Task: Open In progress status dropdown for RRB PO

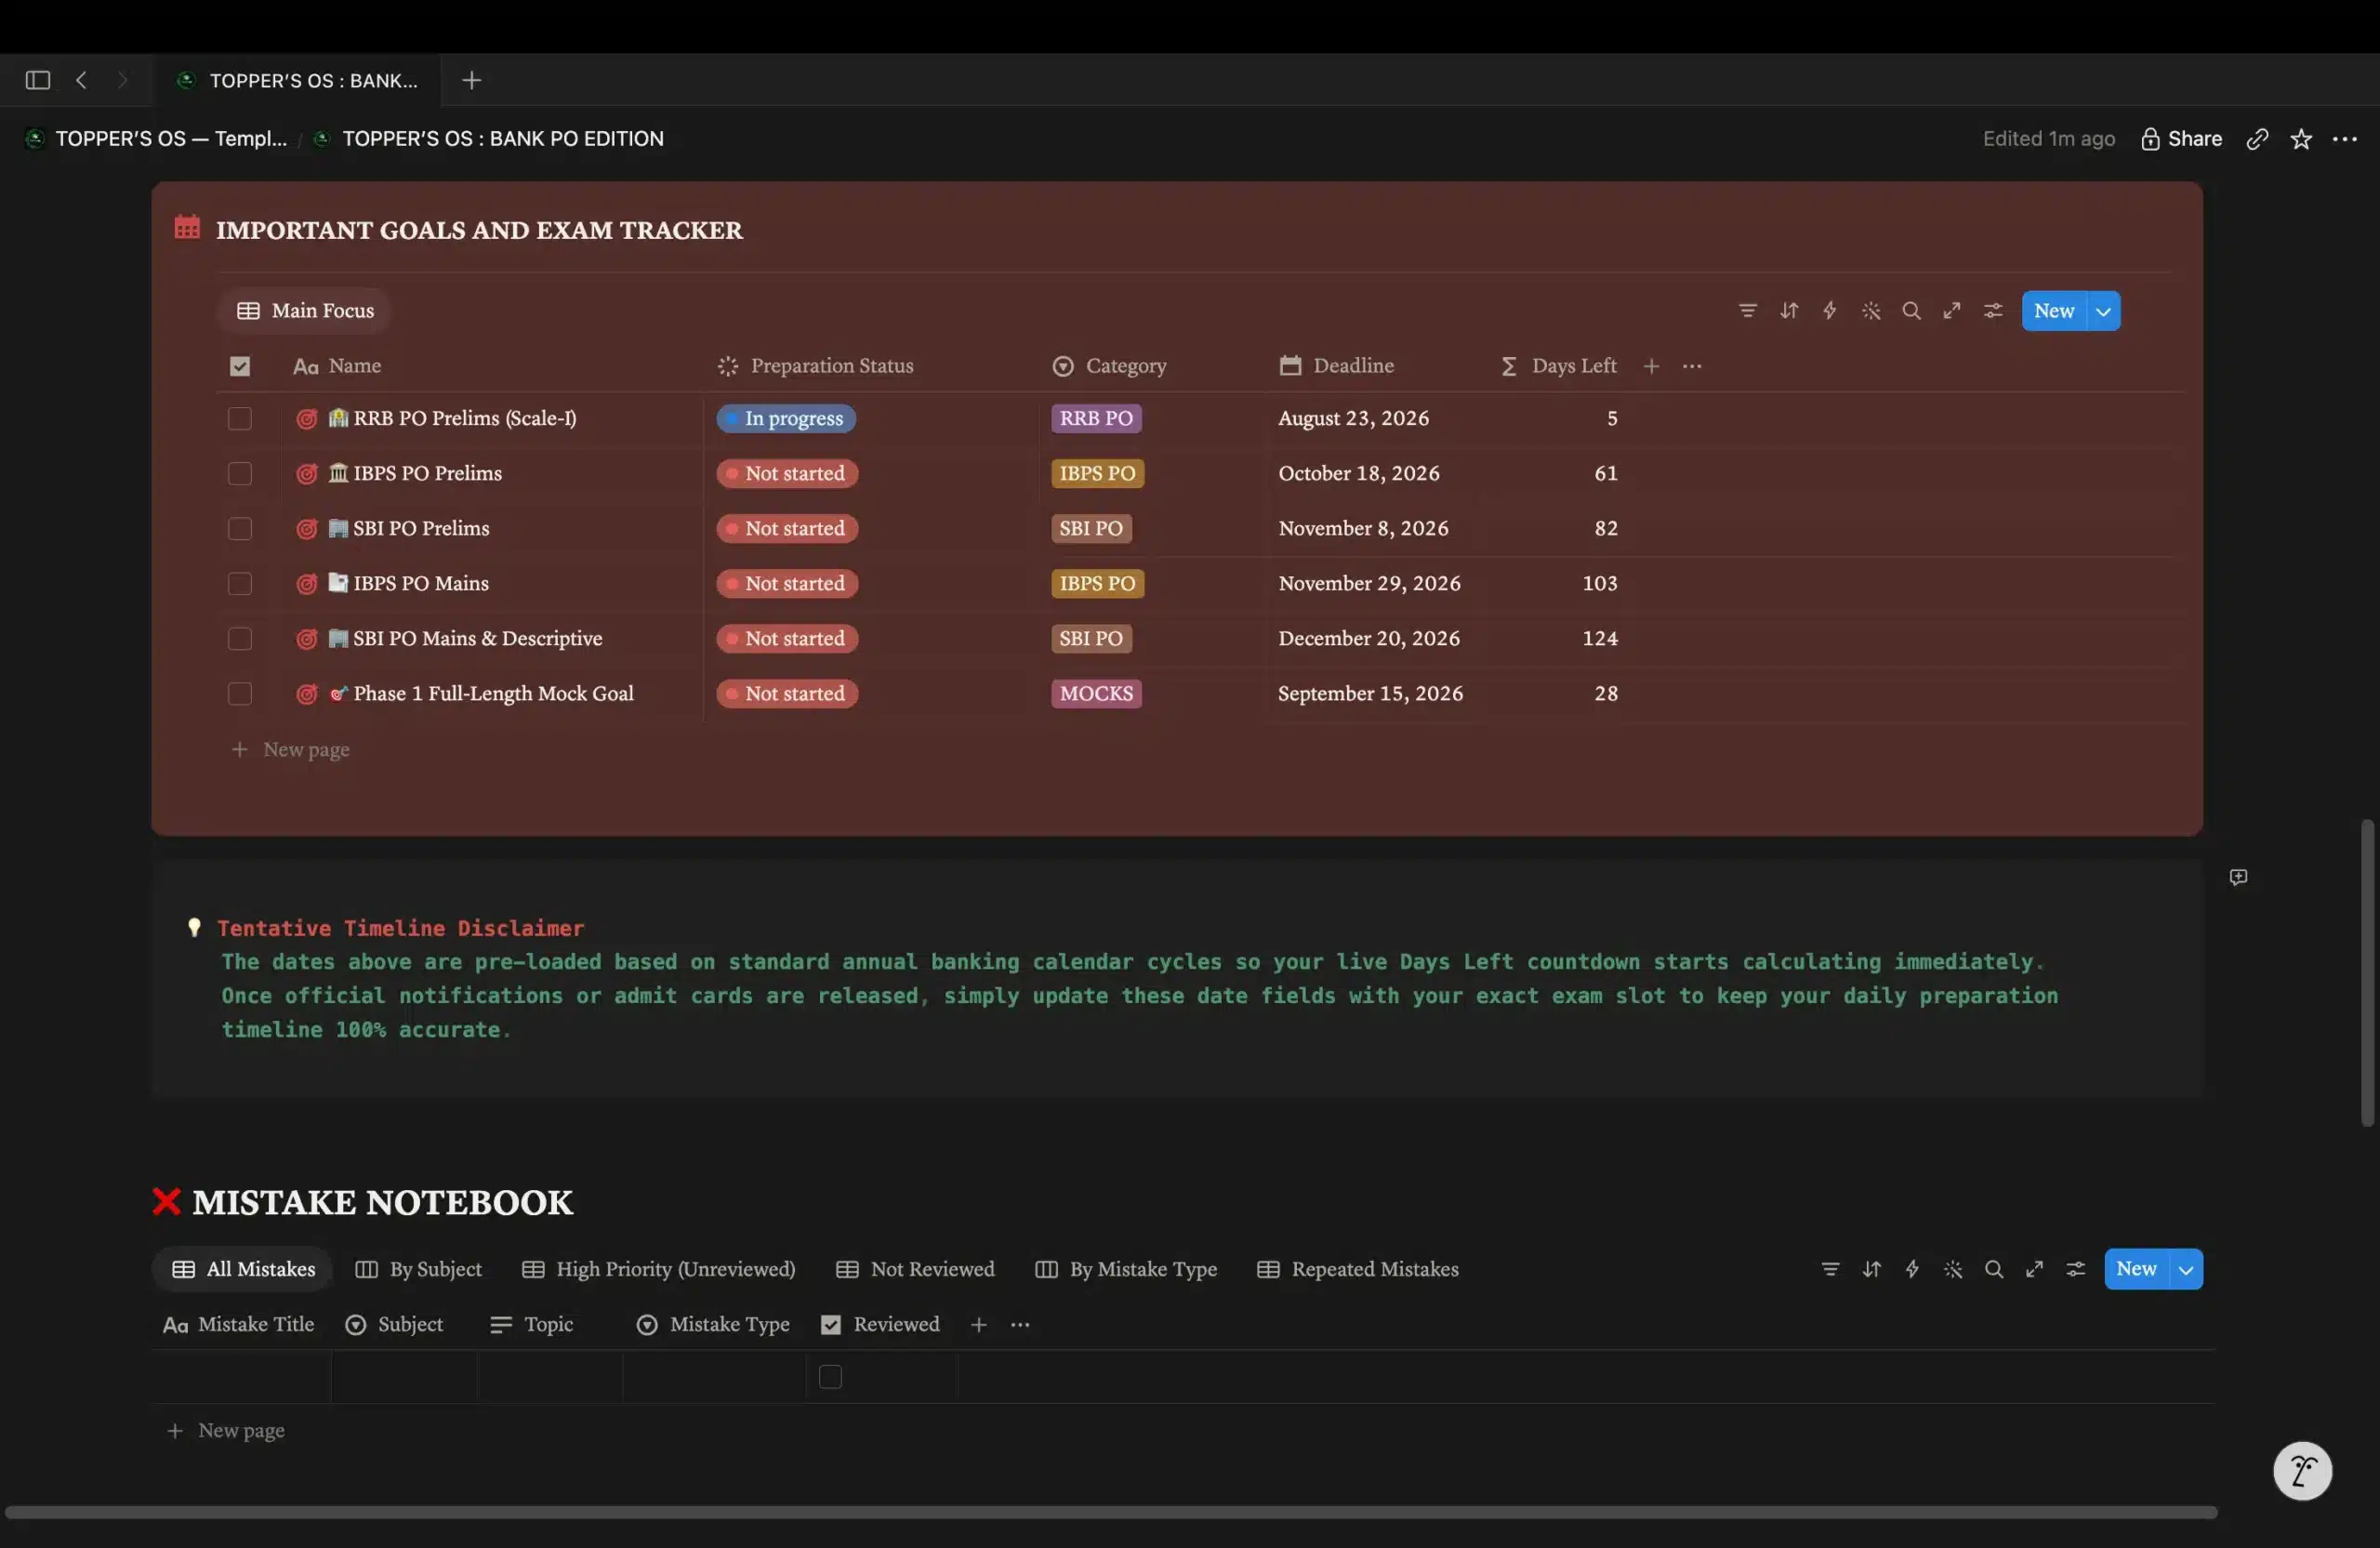Action: coord(786,419)
